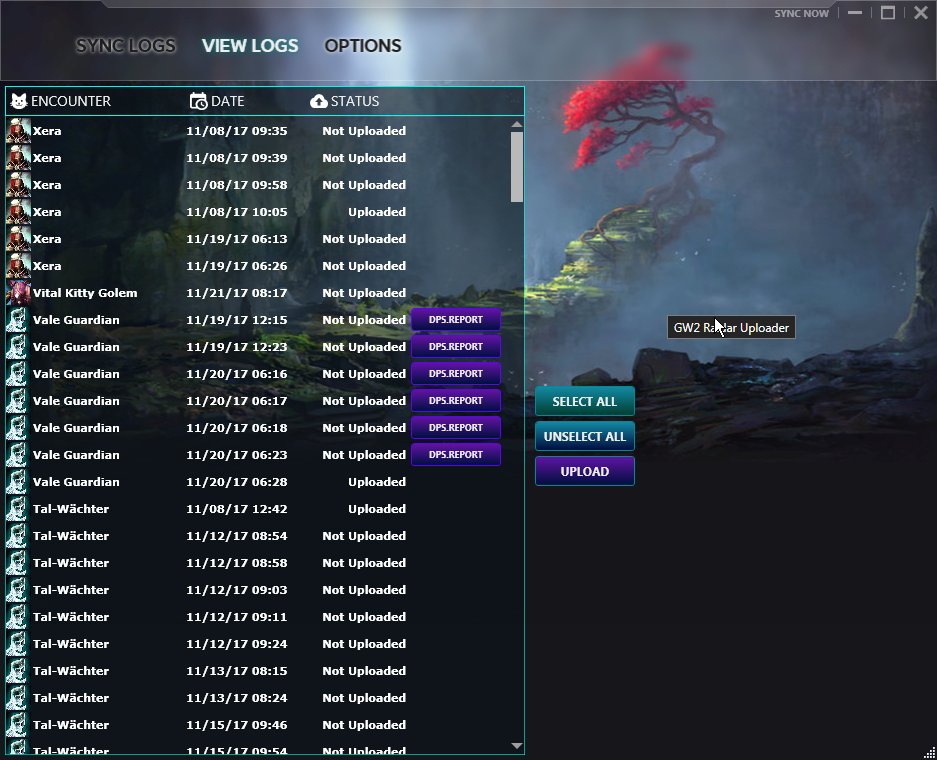The image size is (937, 760).
Task: Click Tal-Wächter icon for 11/12/17 09:11
Action: click(18, 617)
